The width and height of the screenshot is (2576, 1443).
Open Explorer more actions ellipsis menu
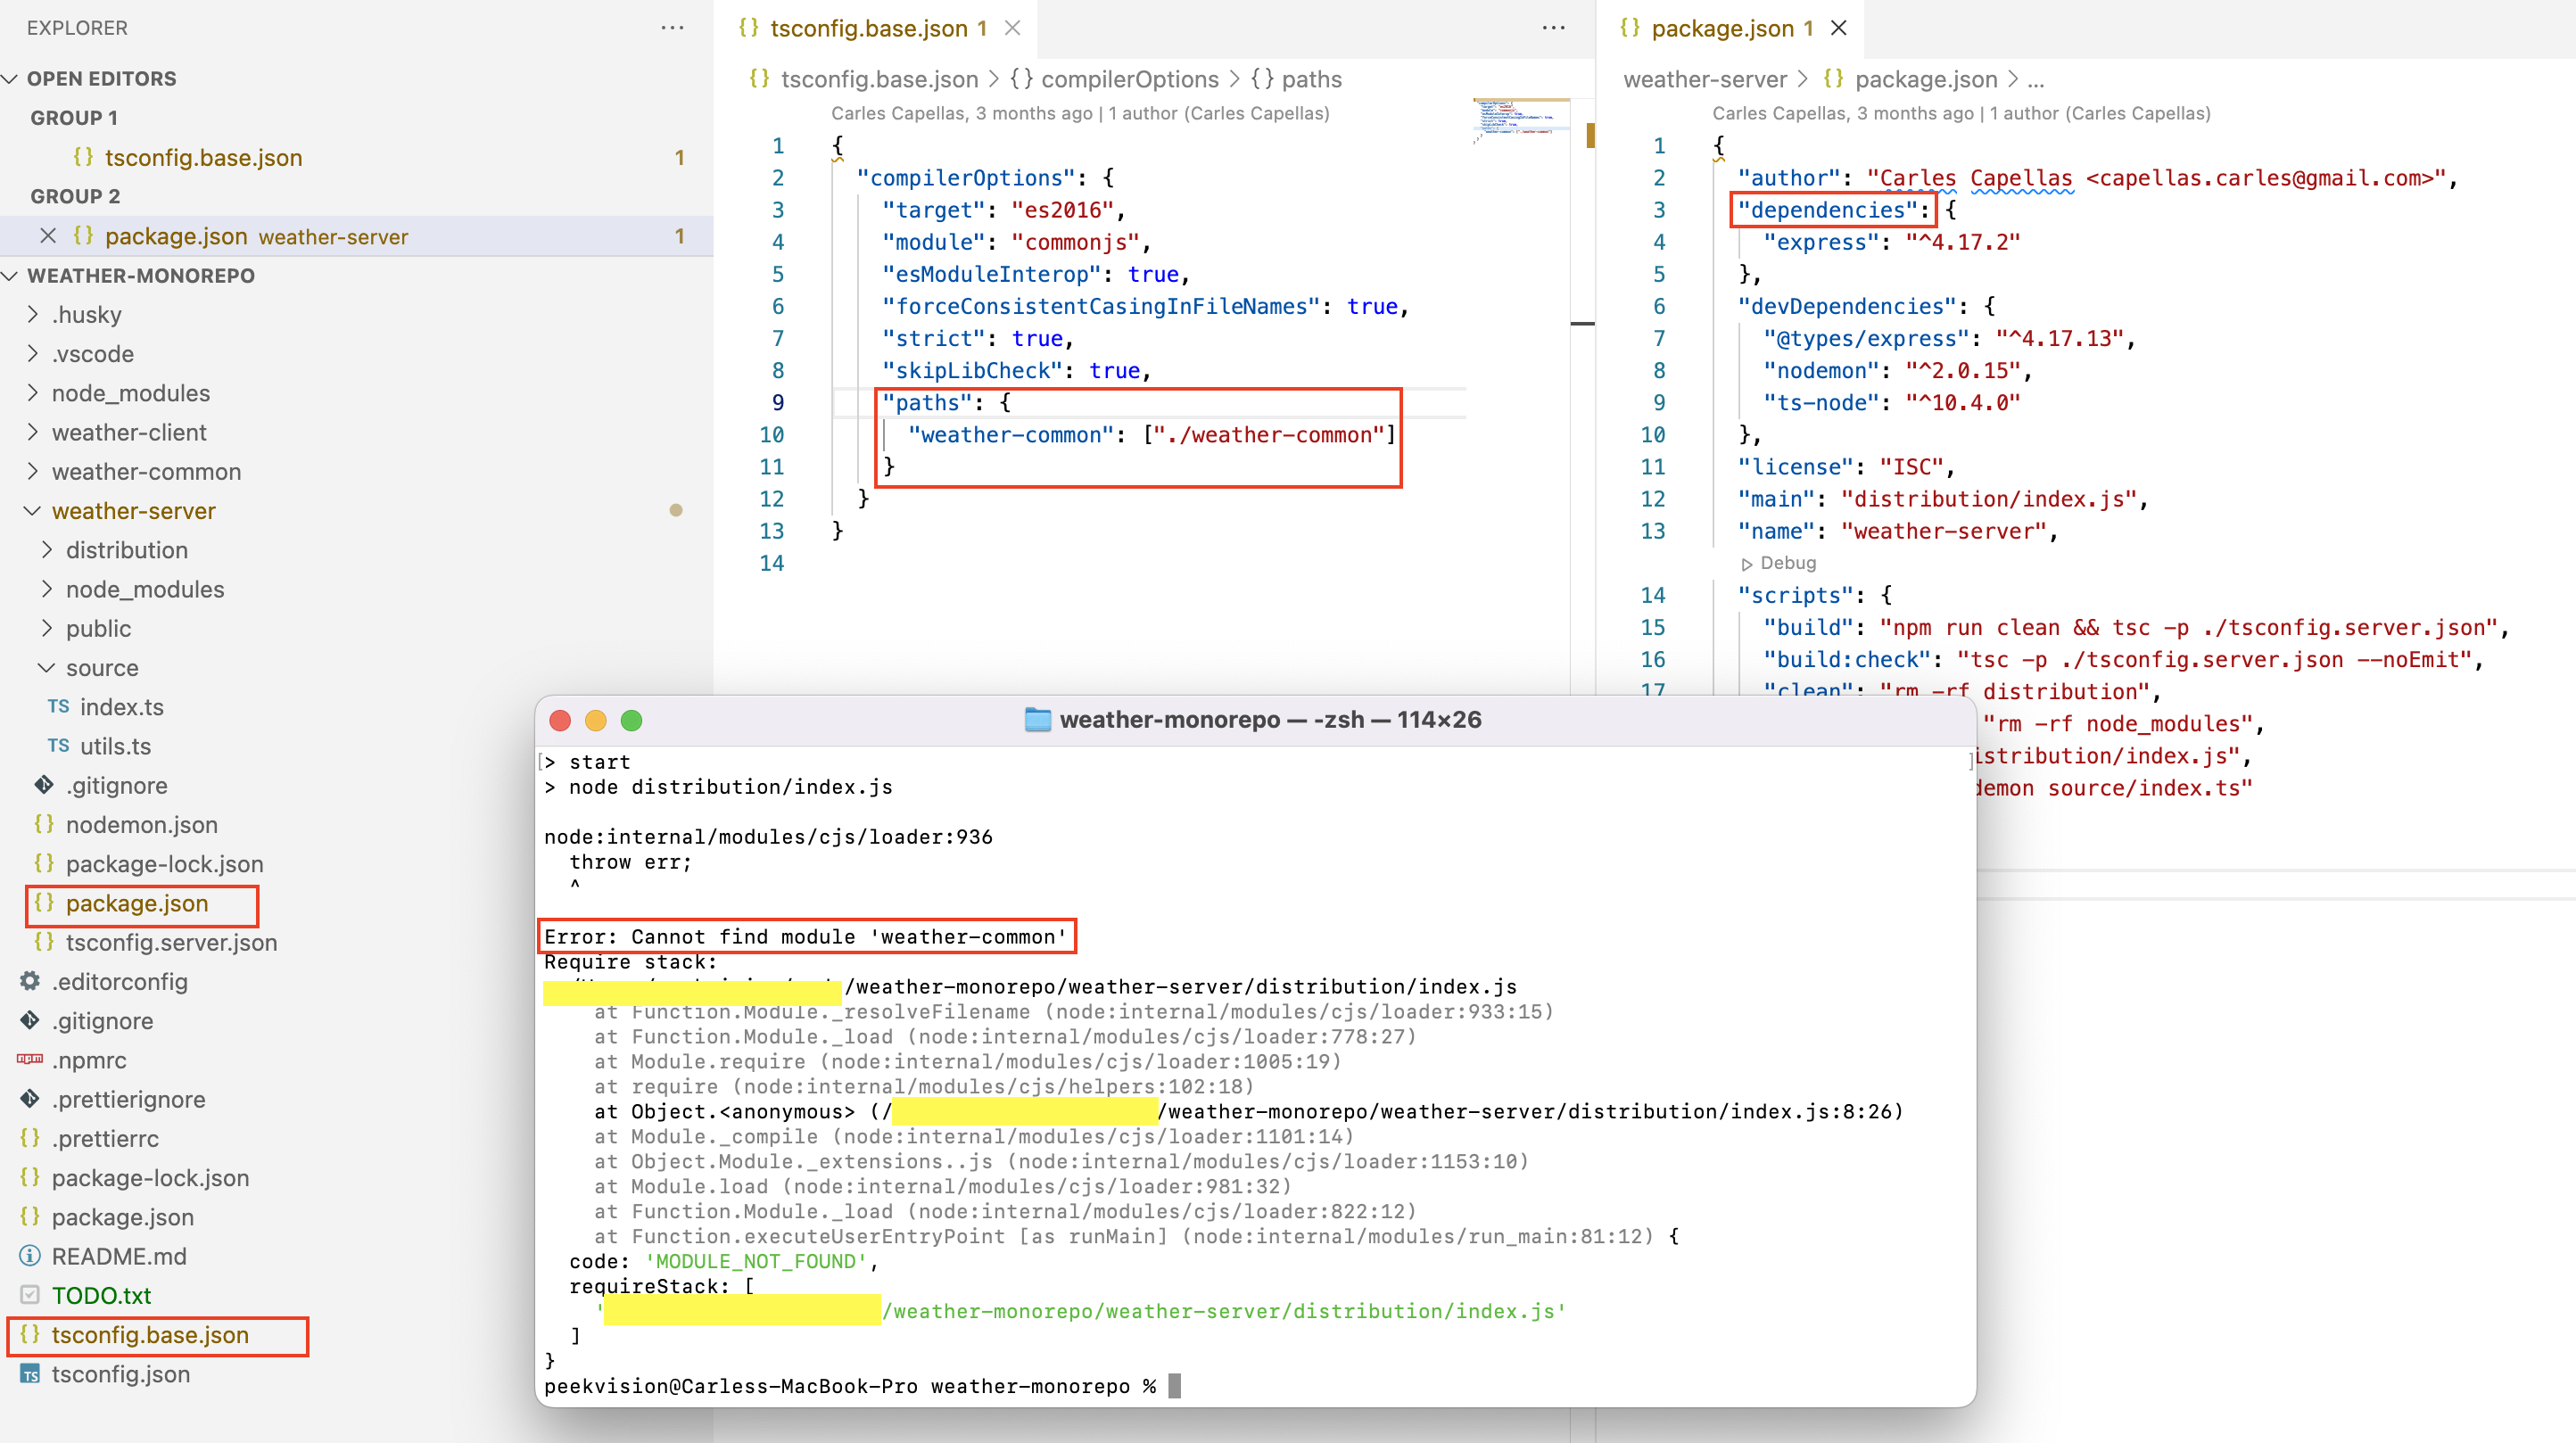[672, 28]
